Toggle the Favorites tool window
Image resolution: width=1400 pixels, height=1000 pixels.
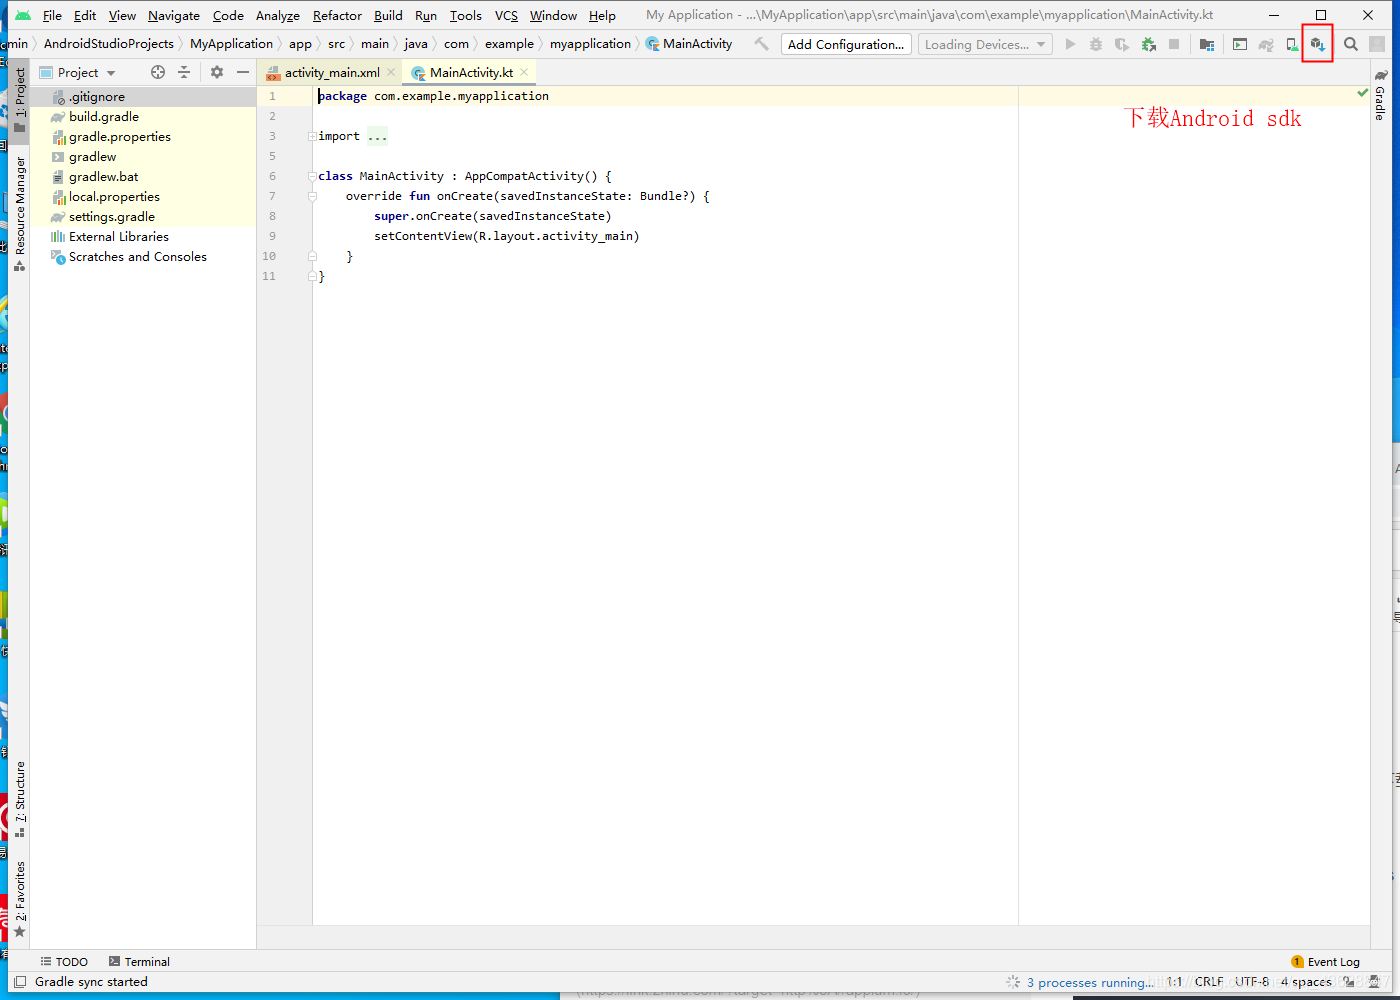click(21, 885)
